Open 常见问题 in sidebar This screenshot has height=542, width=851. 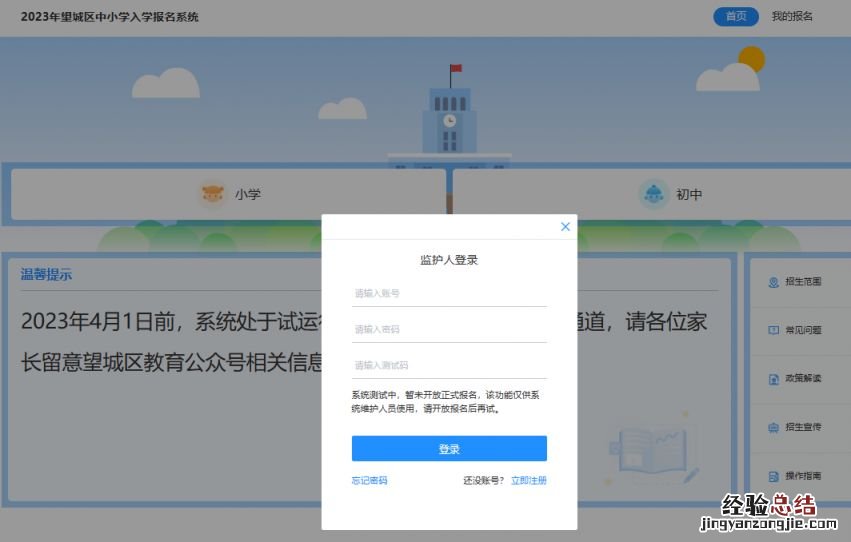[803, 330]
